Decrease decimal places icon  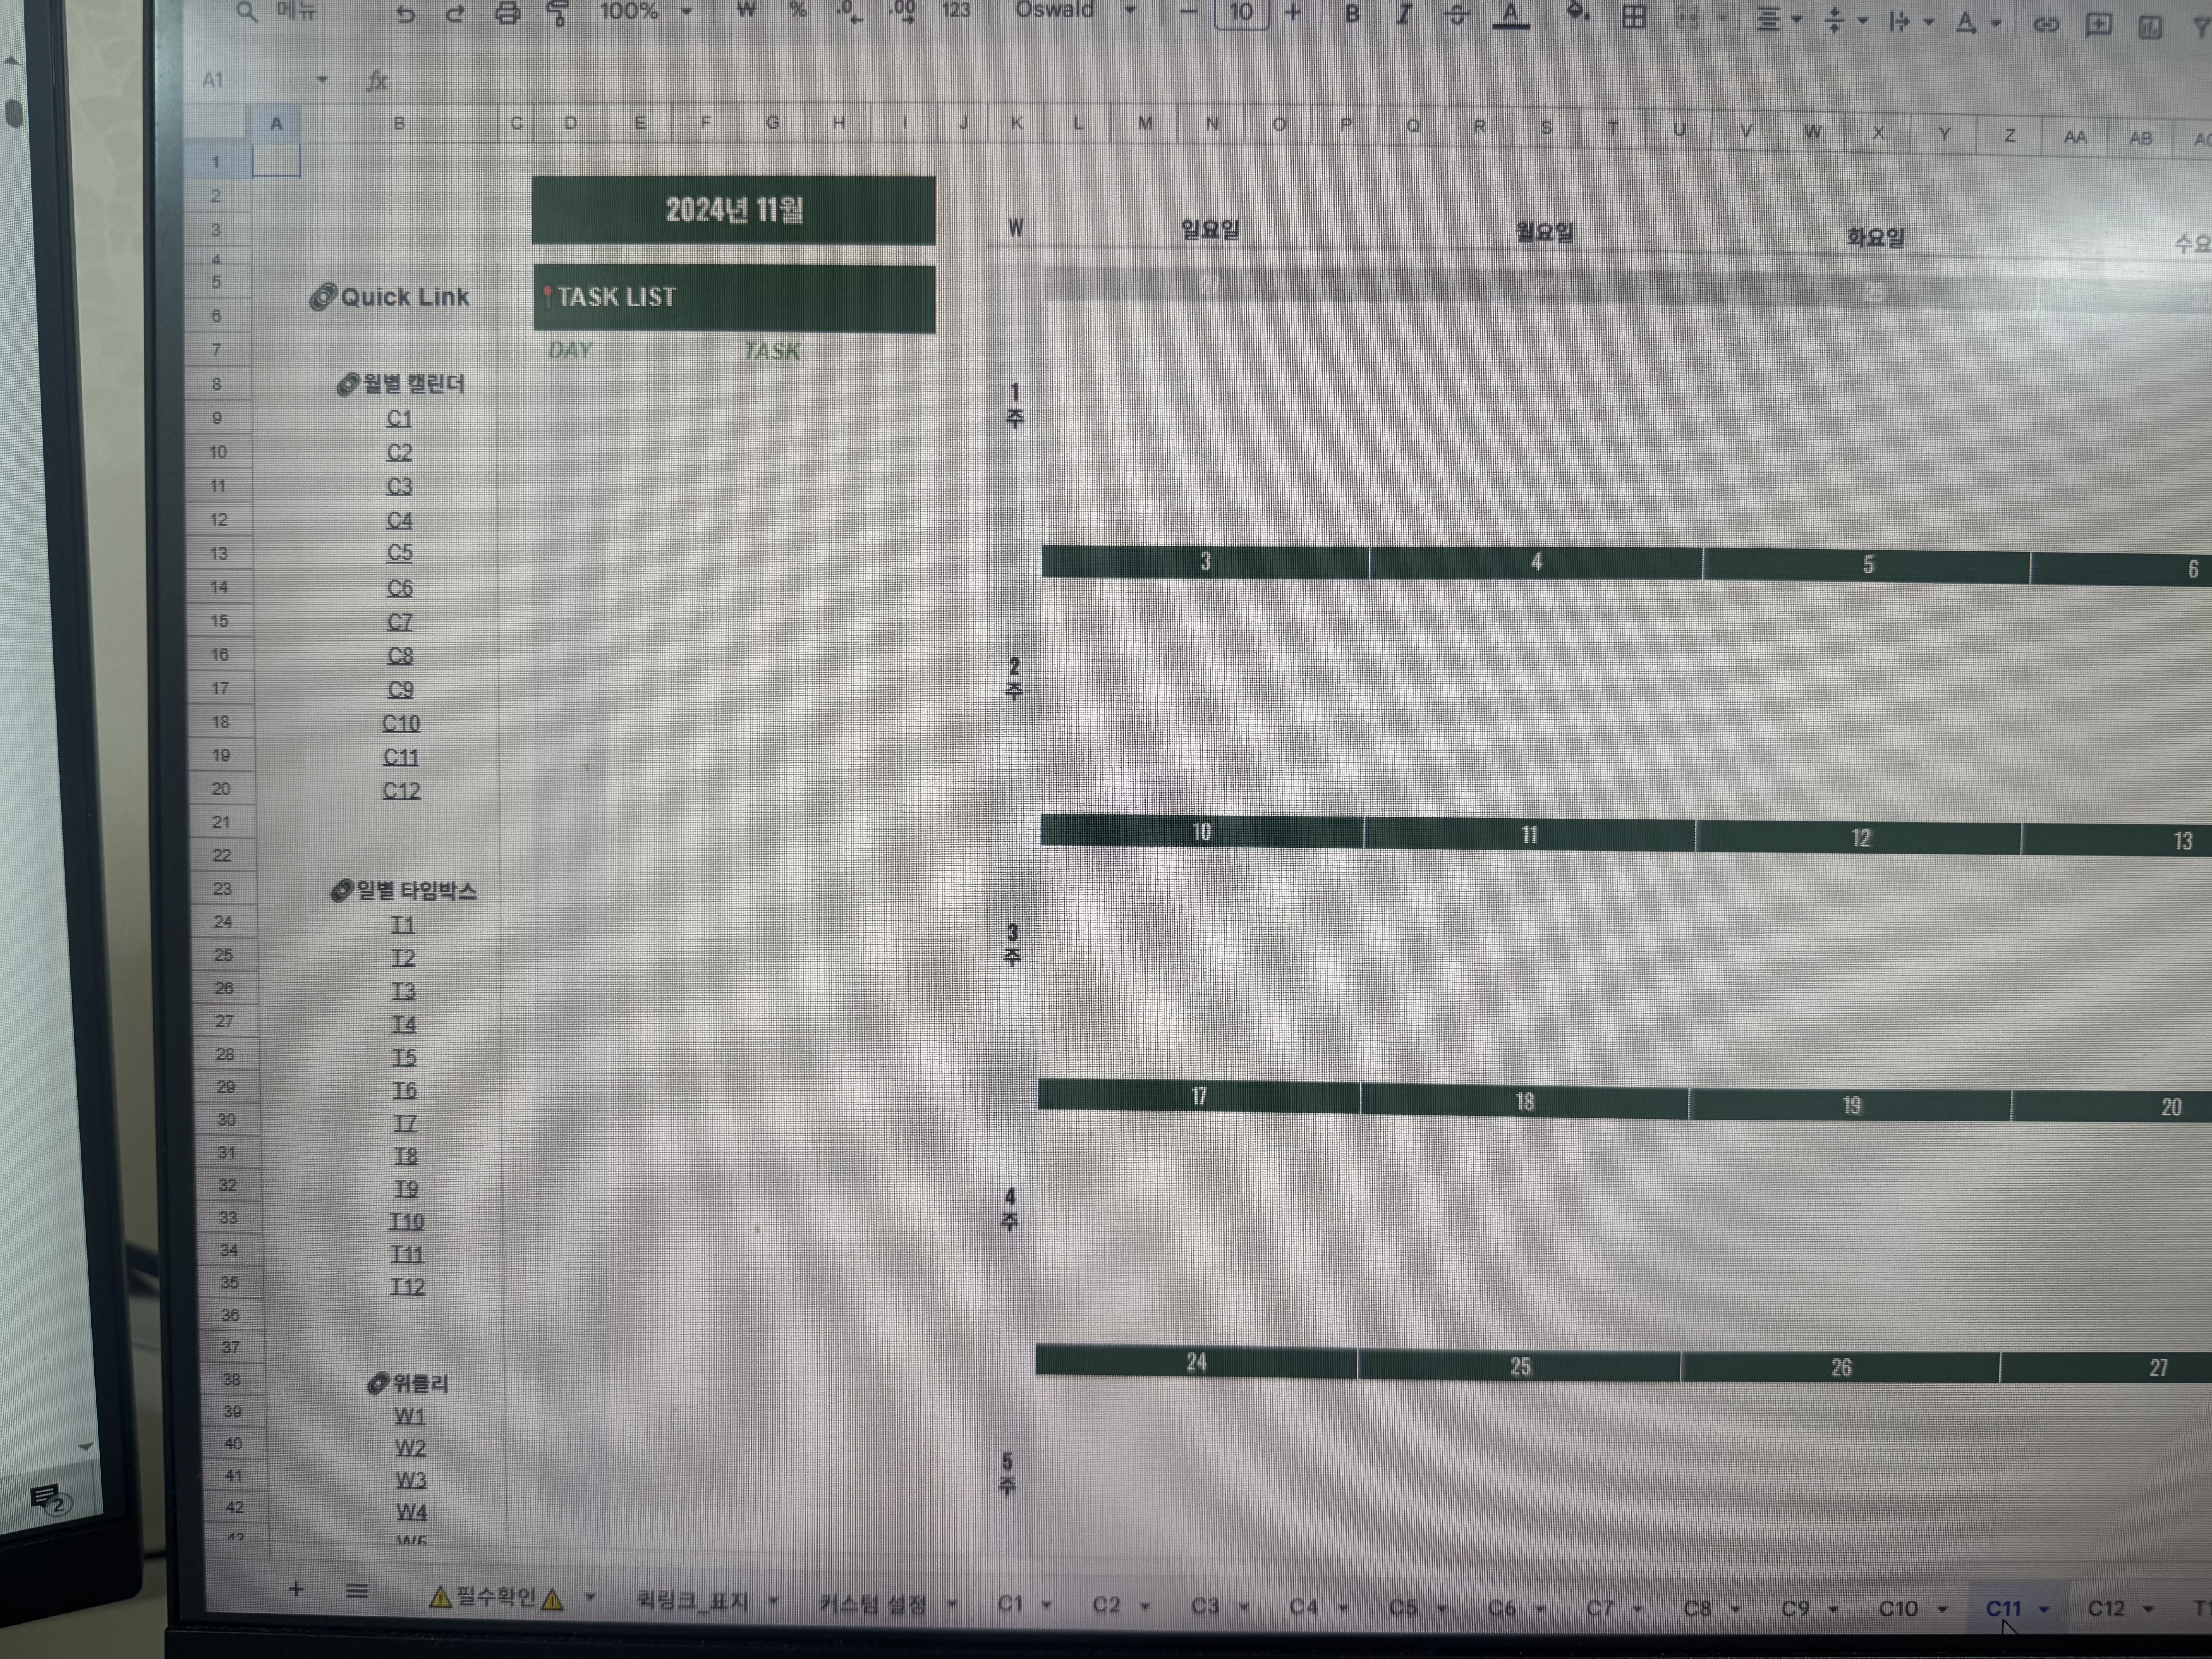[849, 12]
